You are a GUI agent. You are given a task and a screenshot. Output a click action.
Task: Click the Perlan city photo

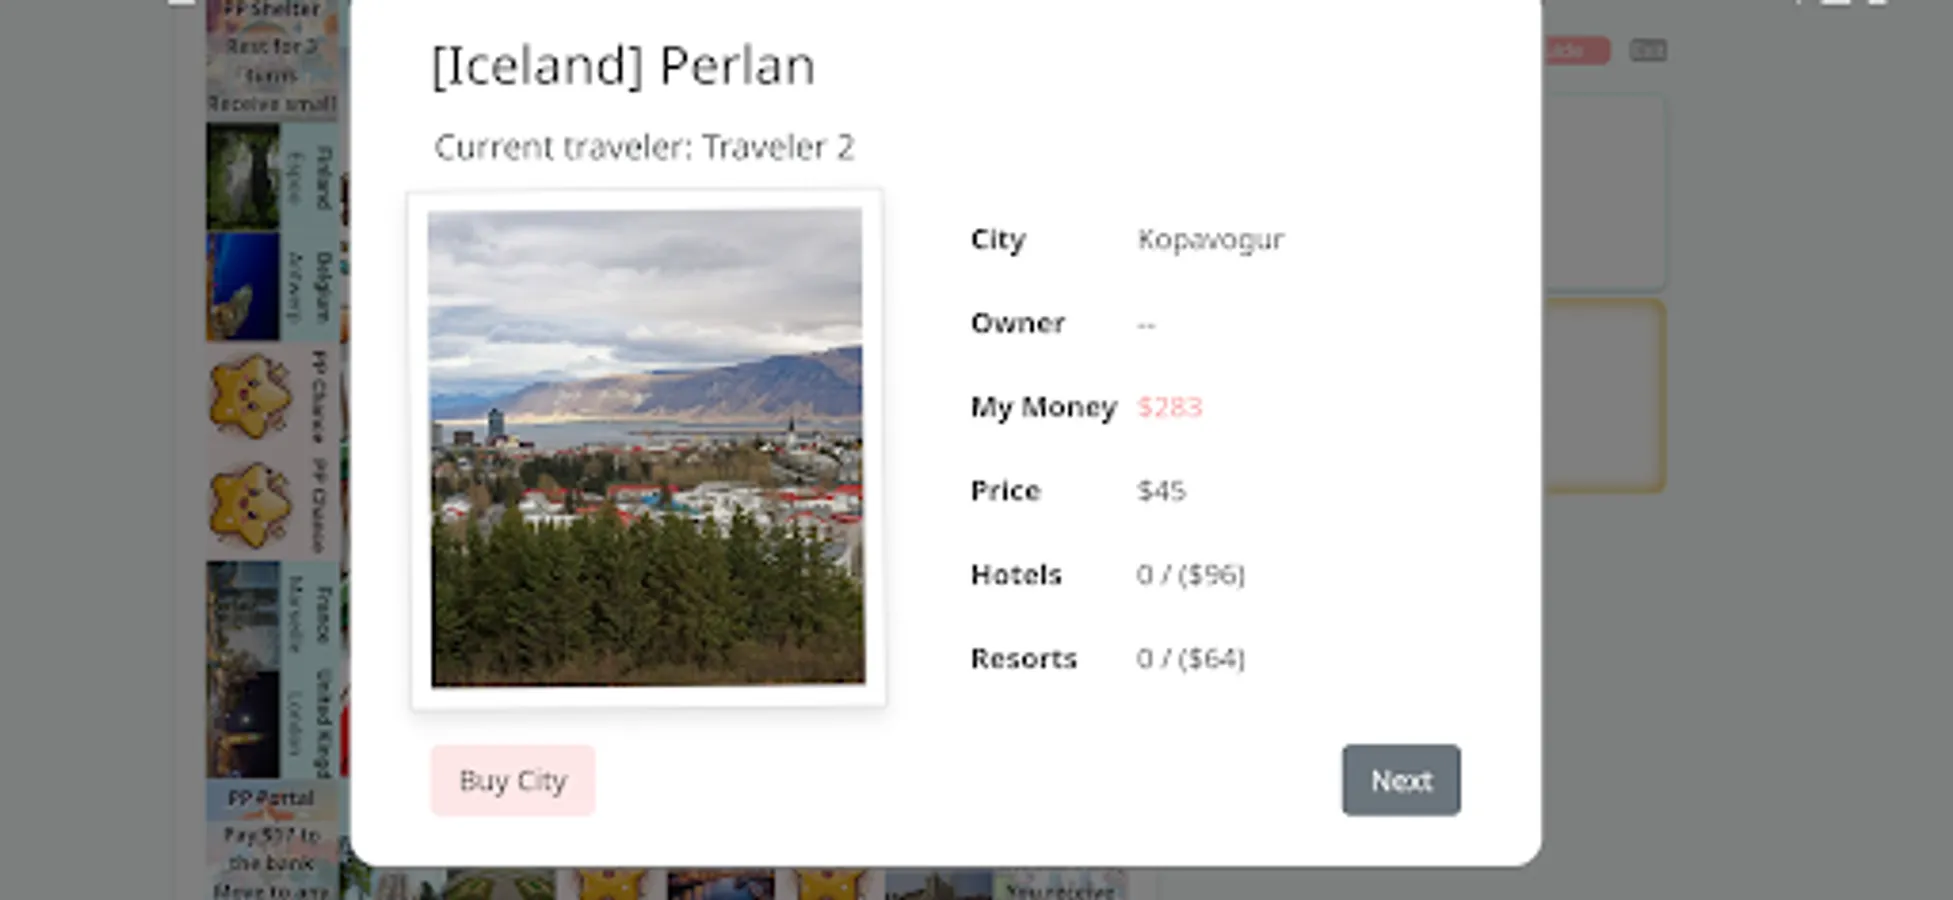click(647, 447)
